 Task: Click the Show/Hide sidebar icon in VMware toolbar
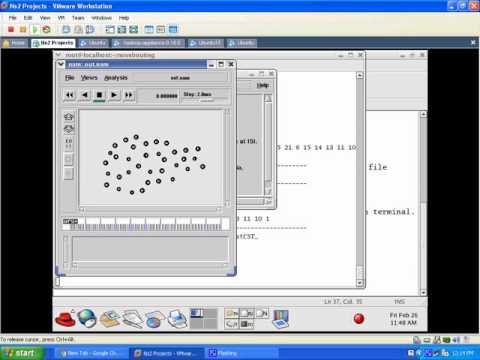tap(110, 30)
